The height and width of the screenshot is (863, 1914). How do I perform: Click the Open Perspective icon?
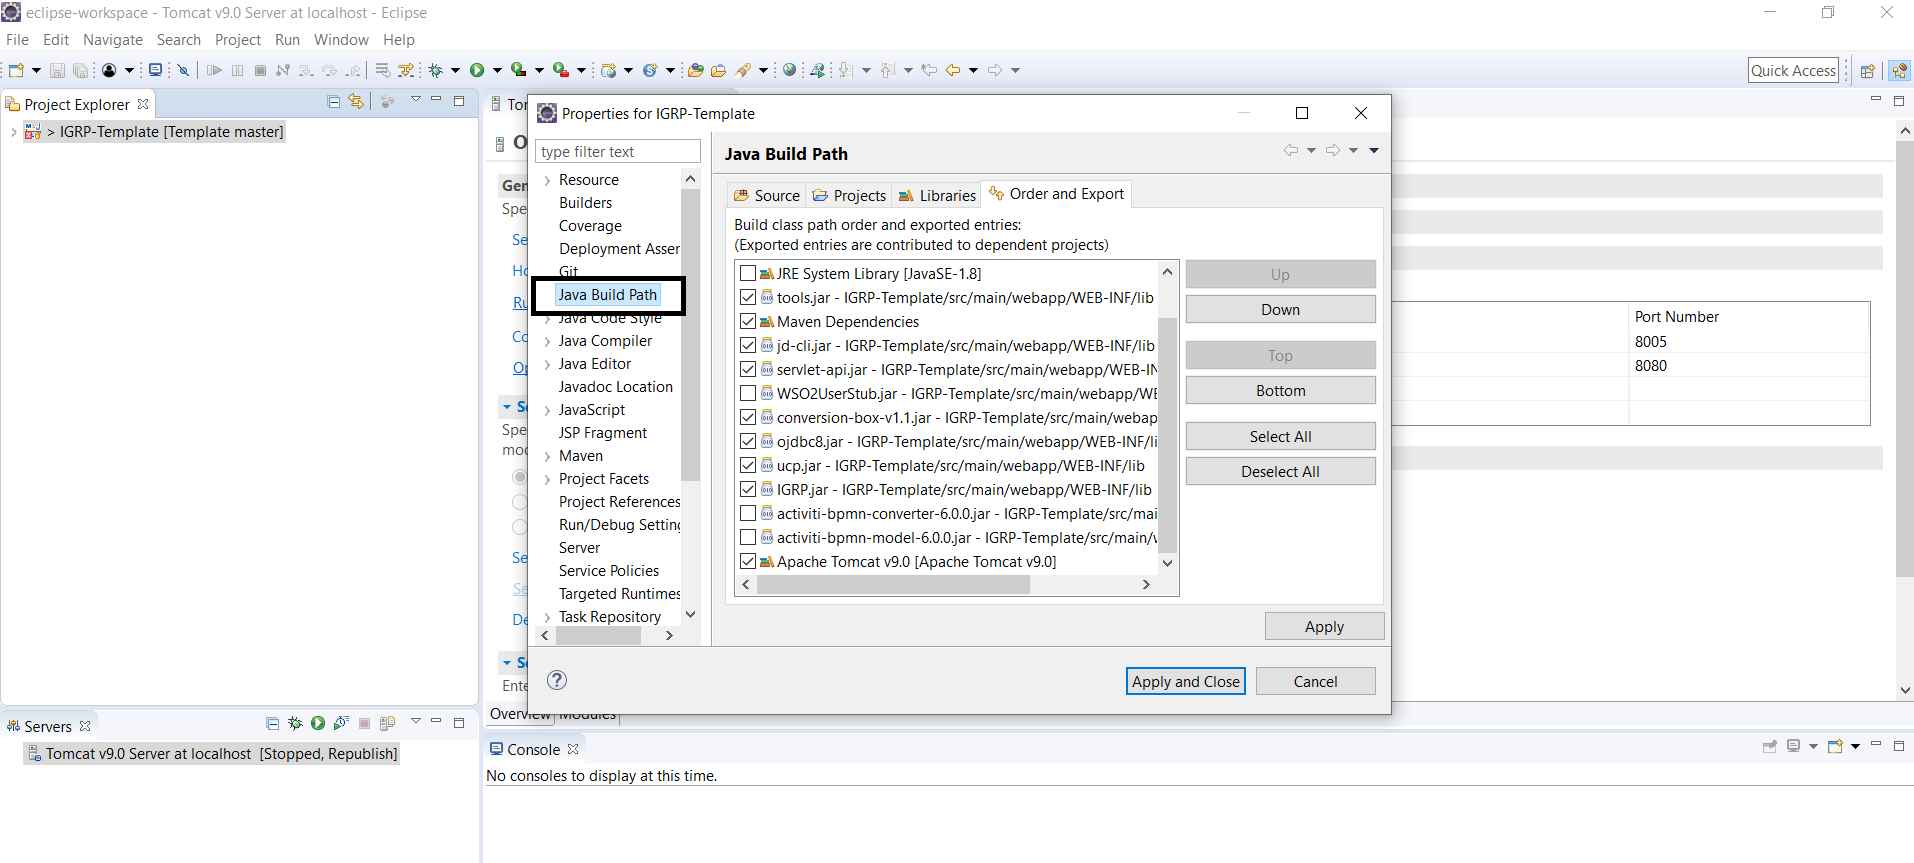[x=1867, y=71]
